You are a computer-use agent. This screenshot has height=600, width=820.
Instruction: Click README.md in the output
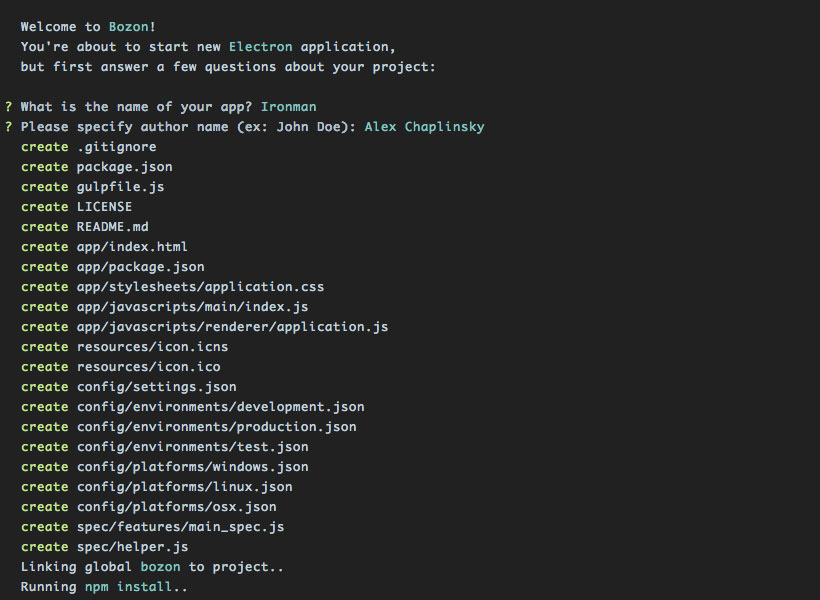tap(112, 227)
